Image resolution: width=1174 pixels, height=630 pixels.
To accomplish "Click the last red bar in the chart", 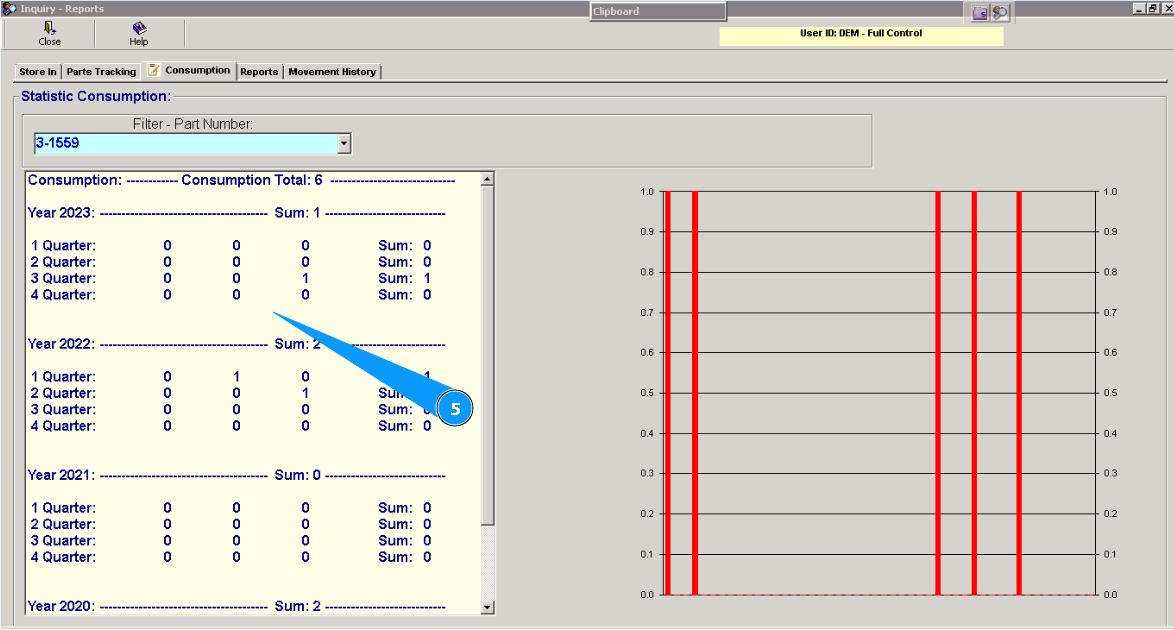I will [x=1019, y=393].
